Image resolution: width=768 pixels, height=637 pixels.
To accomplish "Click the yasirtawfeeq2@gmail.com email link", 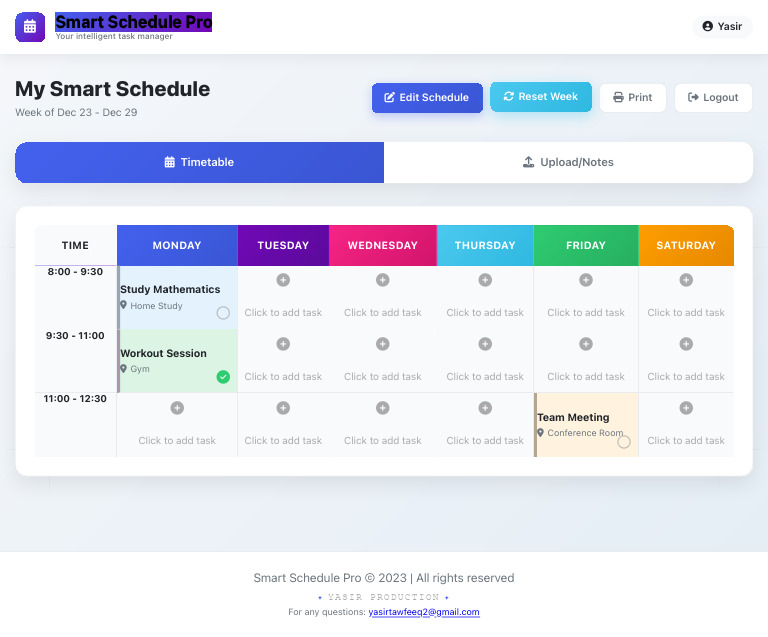I will click(x=424, y=612).
